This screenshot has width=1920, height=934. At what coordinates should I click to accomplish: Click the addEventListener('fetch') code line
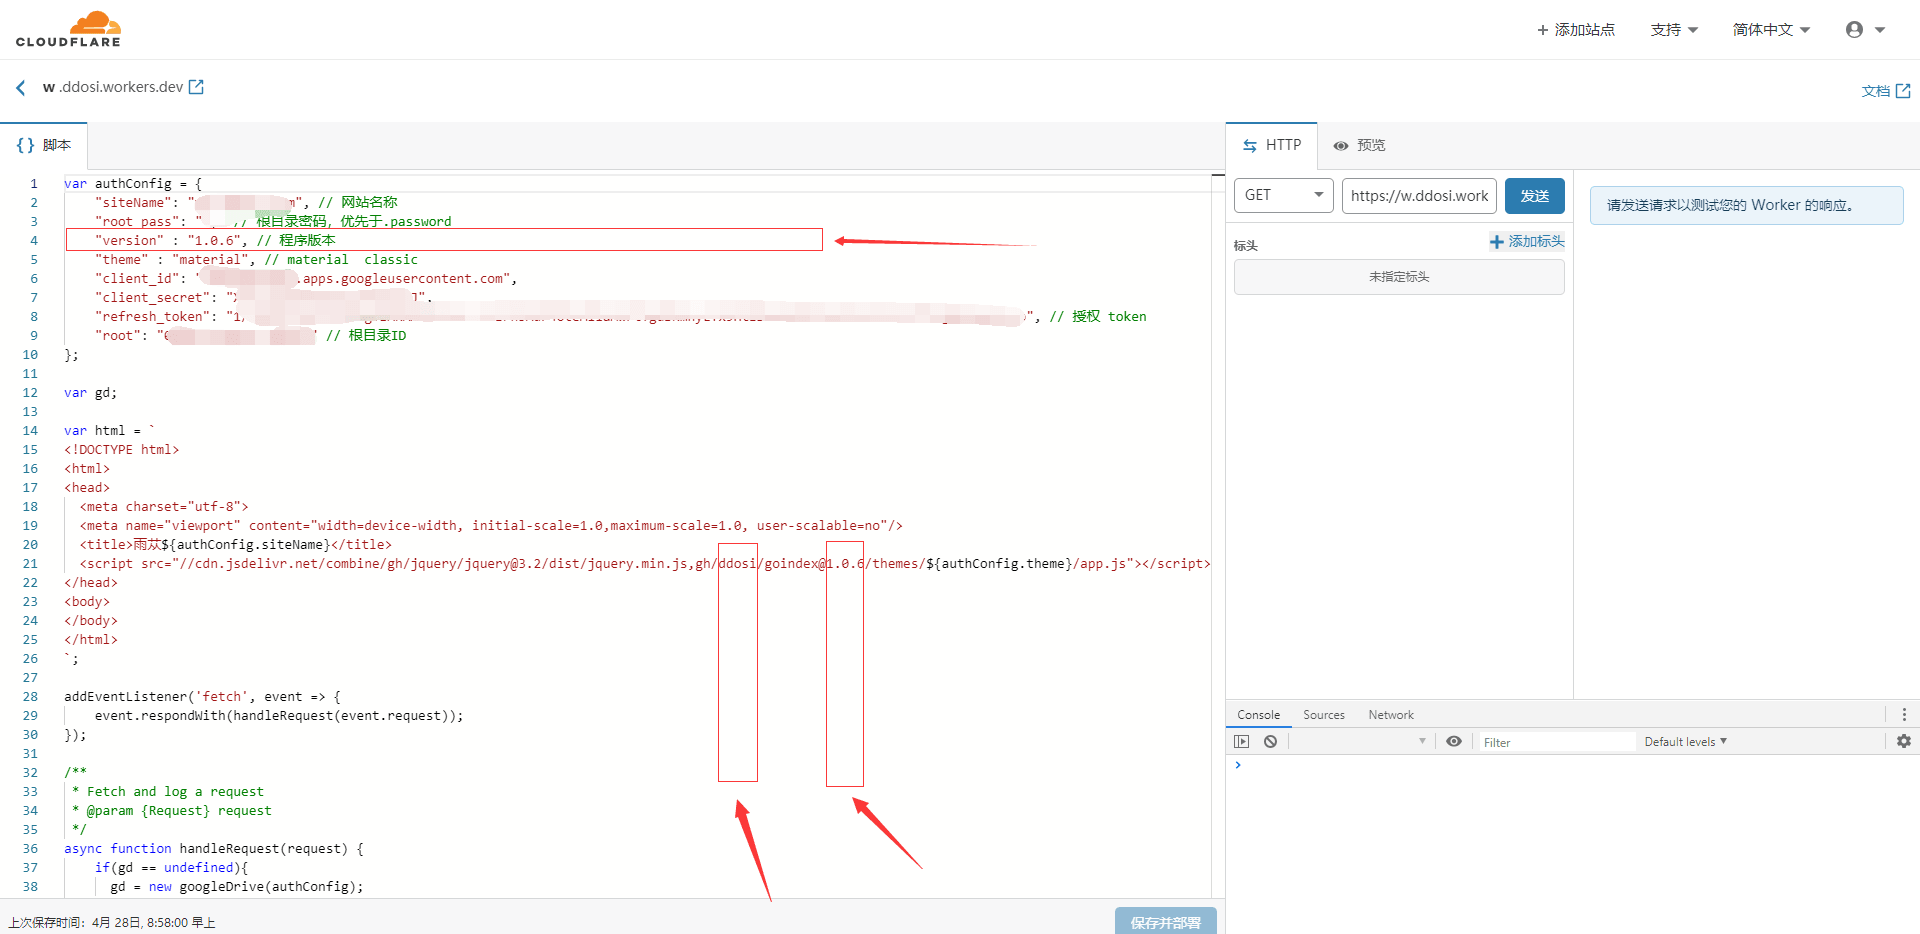click(x=202, y=697)
